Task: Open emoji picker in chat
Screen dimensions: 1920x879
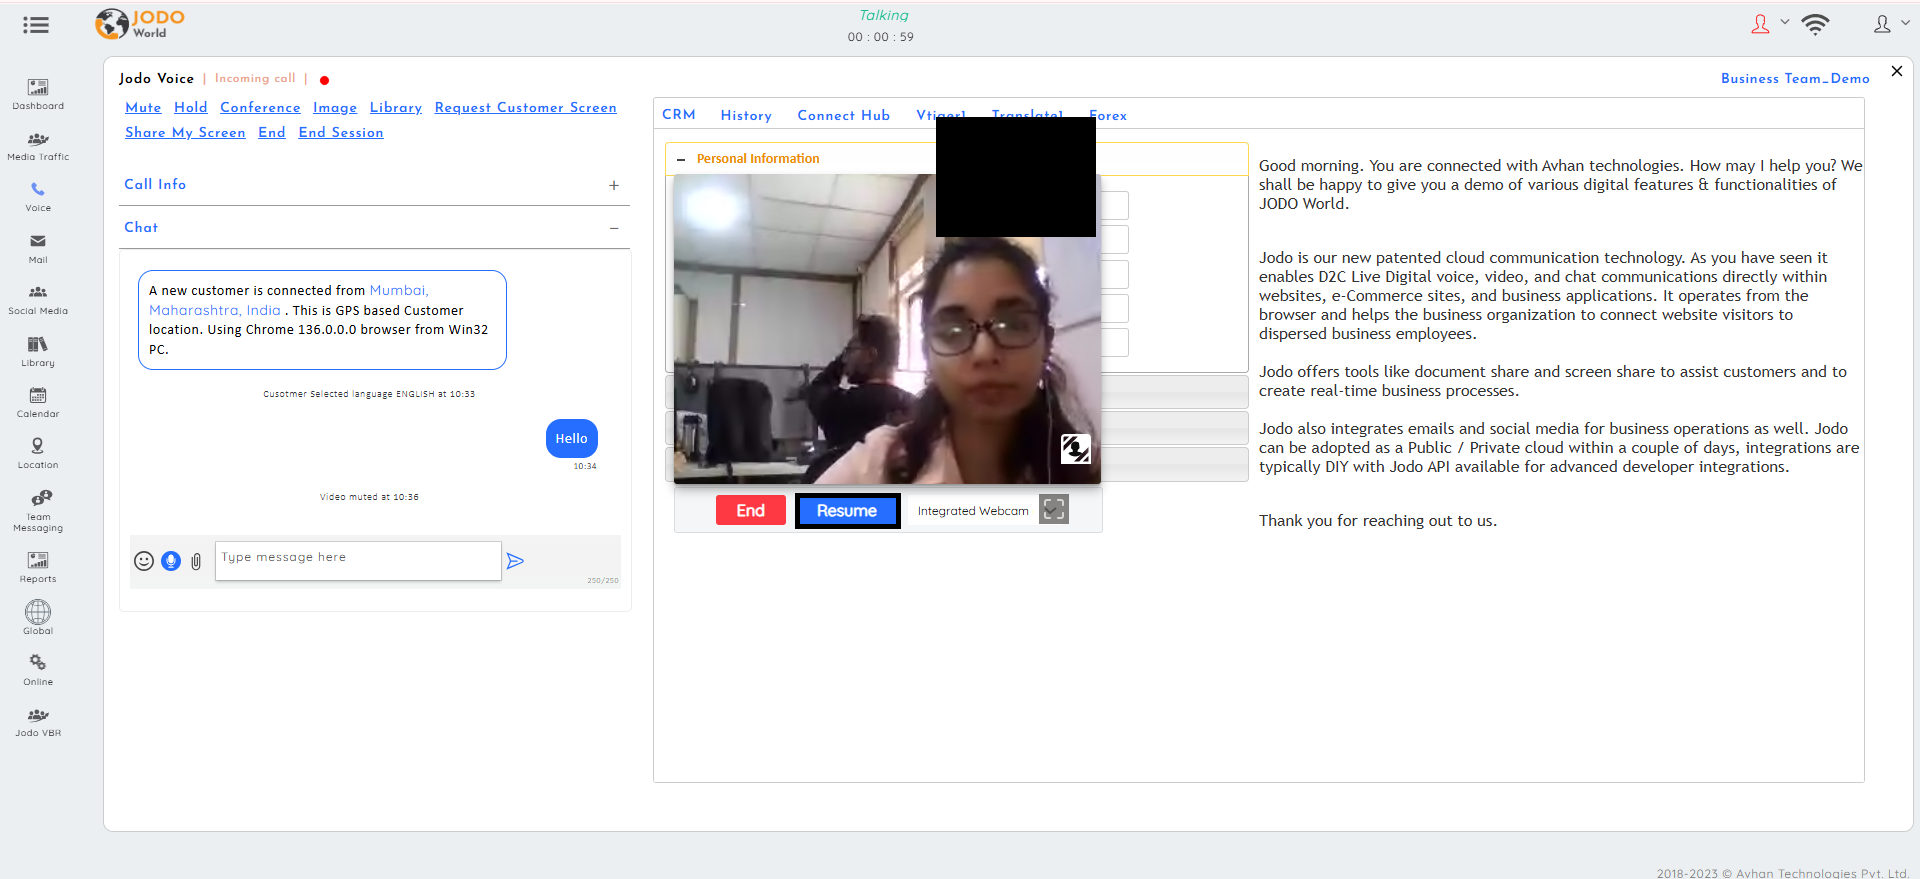Action: click(144, 561)
